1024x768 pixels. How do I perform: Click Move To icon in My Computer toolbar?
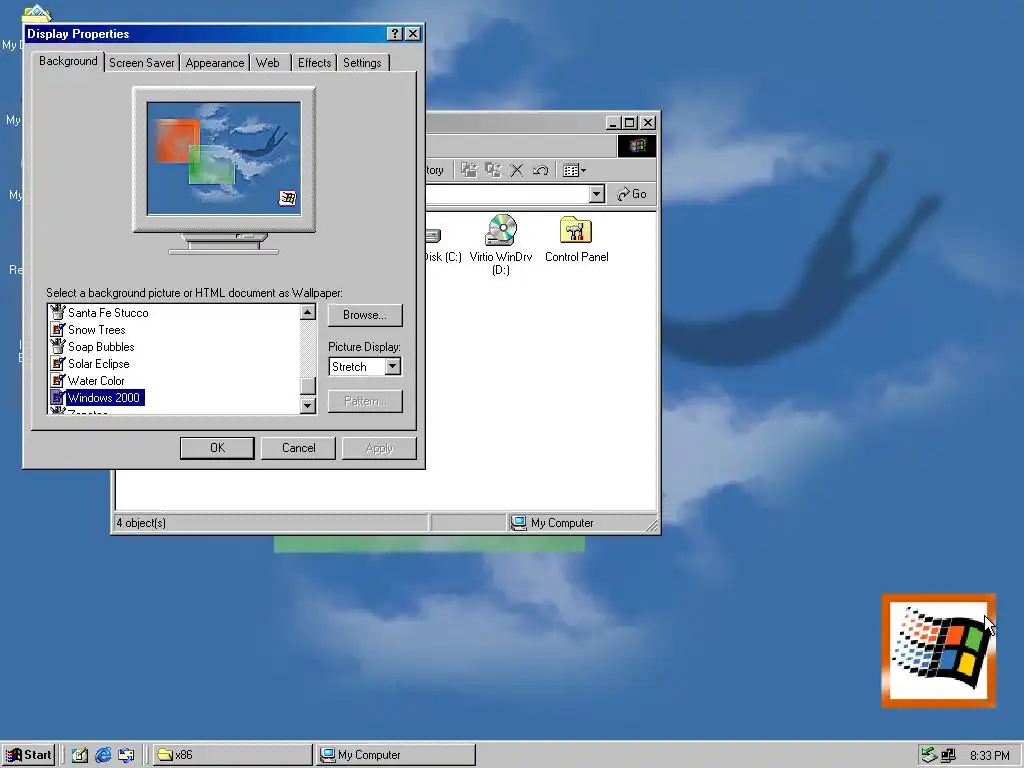468,170
